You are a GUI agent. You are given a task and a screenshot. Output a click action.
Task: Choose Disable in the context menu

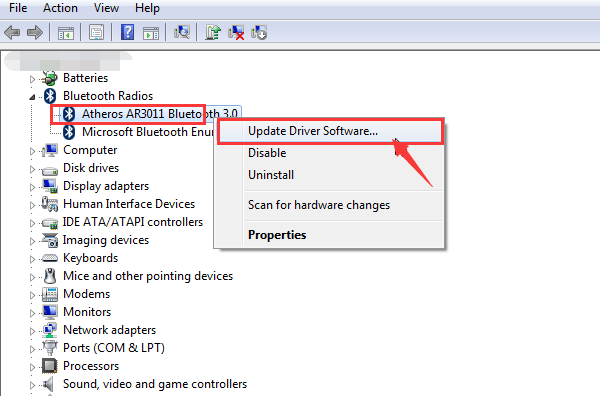pyautogui.click(x=331, y=153)
